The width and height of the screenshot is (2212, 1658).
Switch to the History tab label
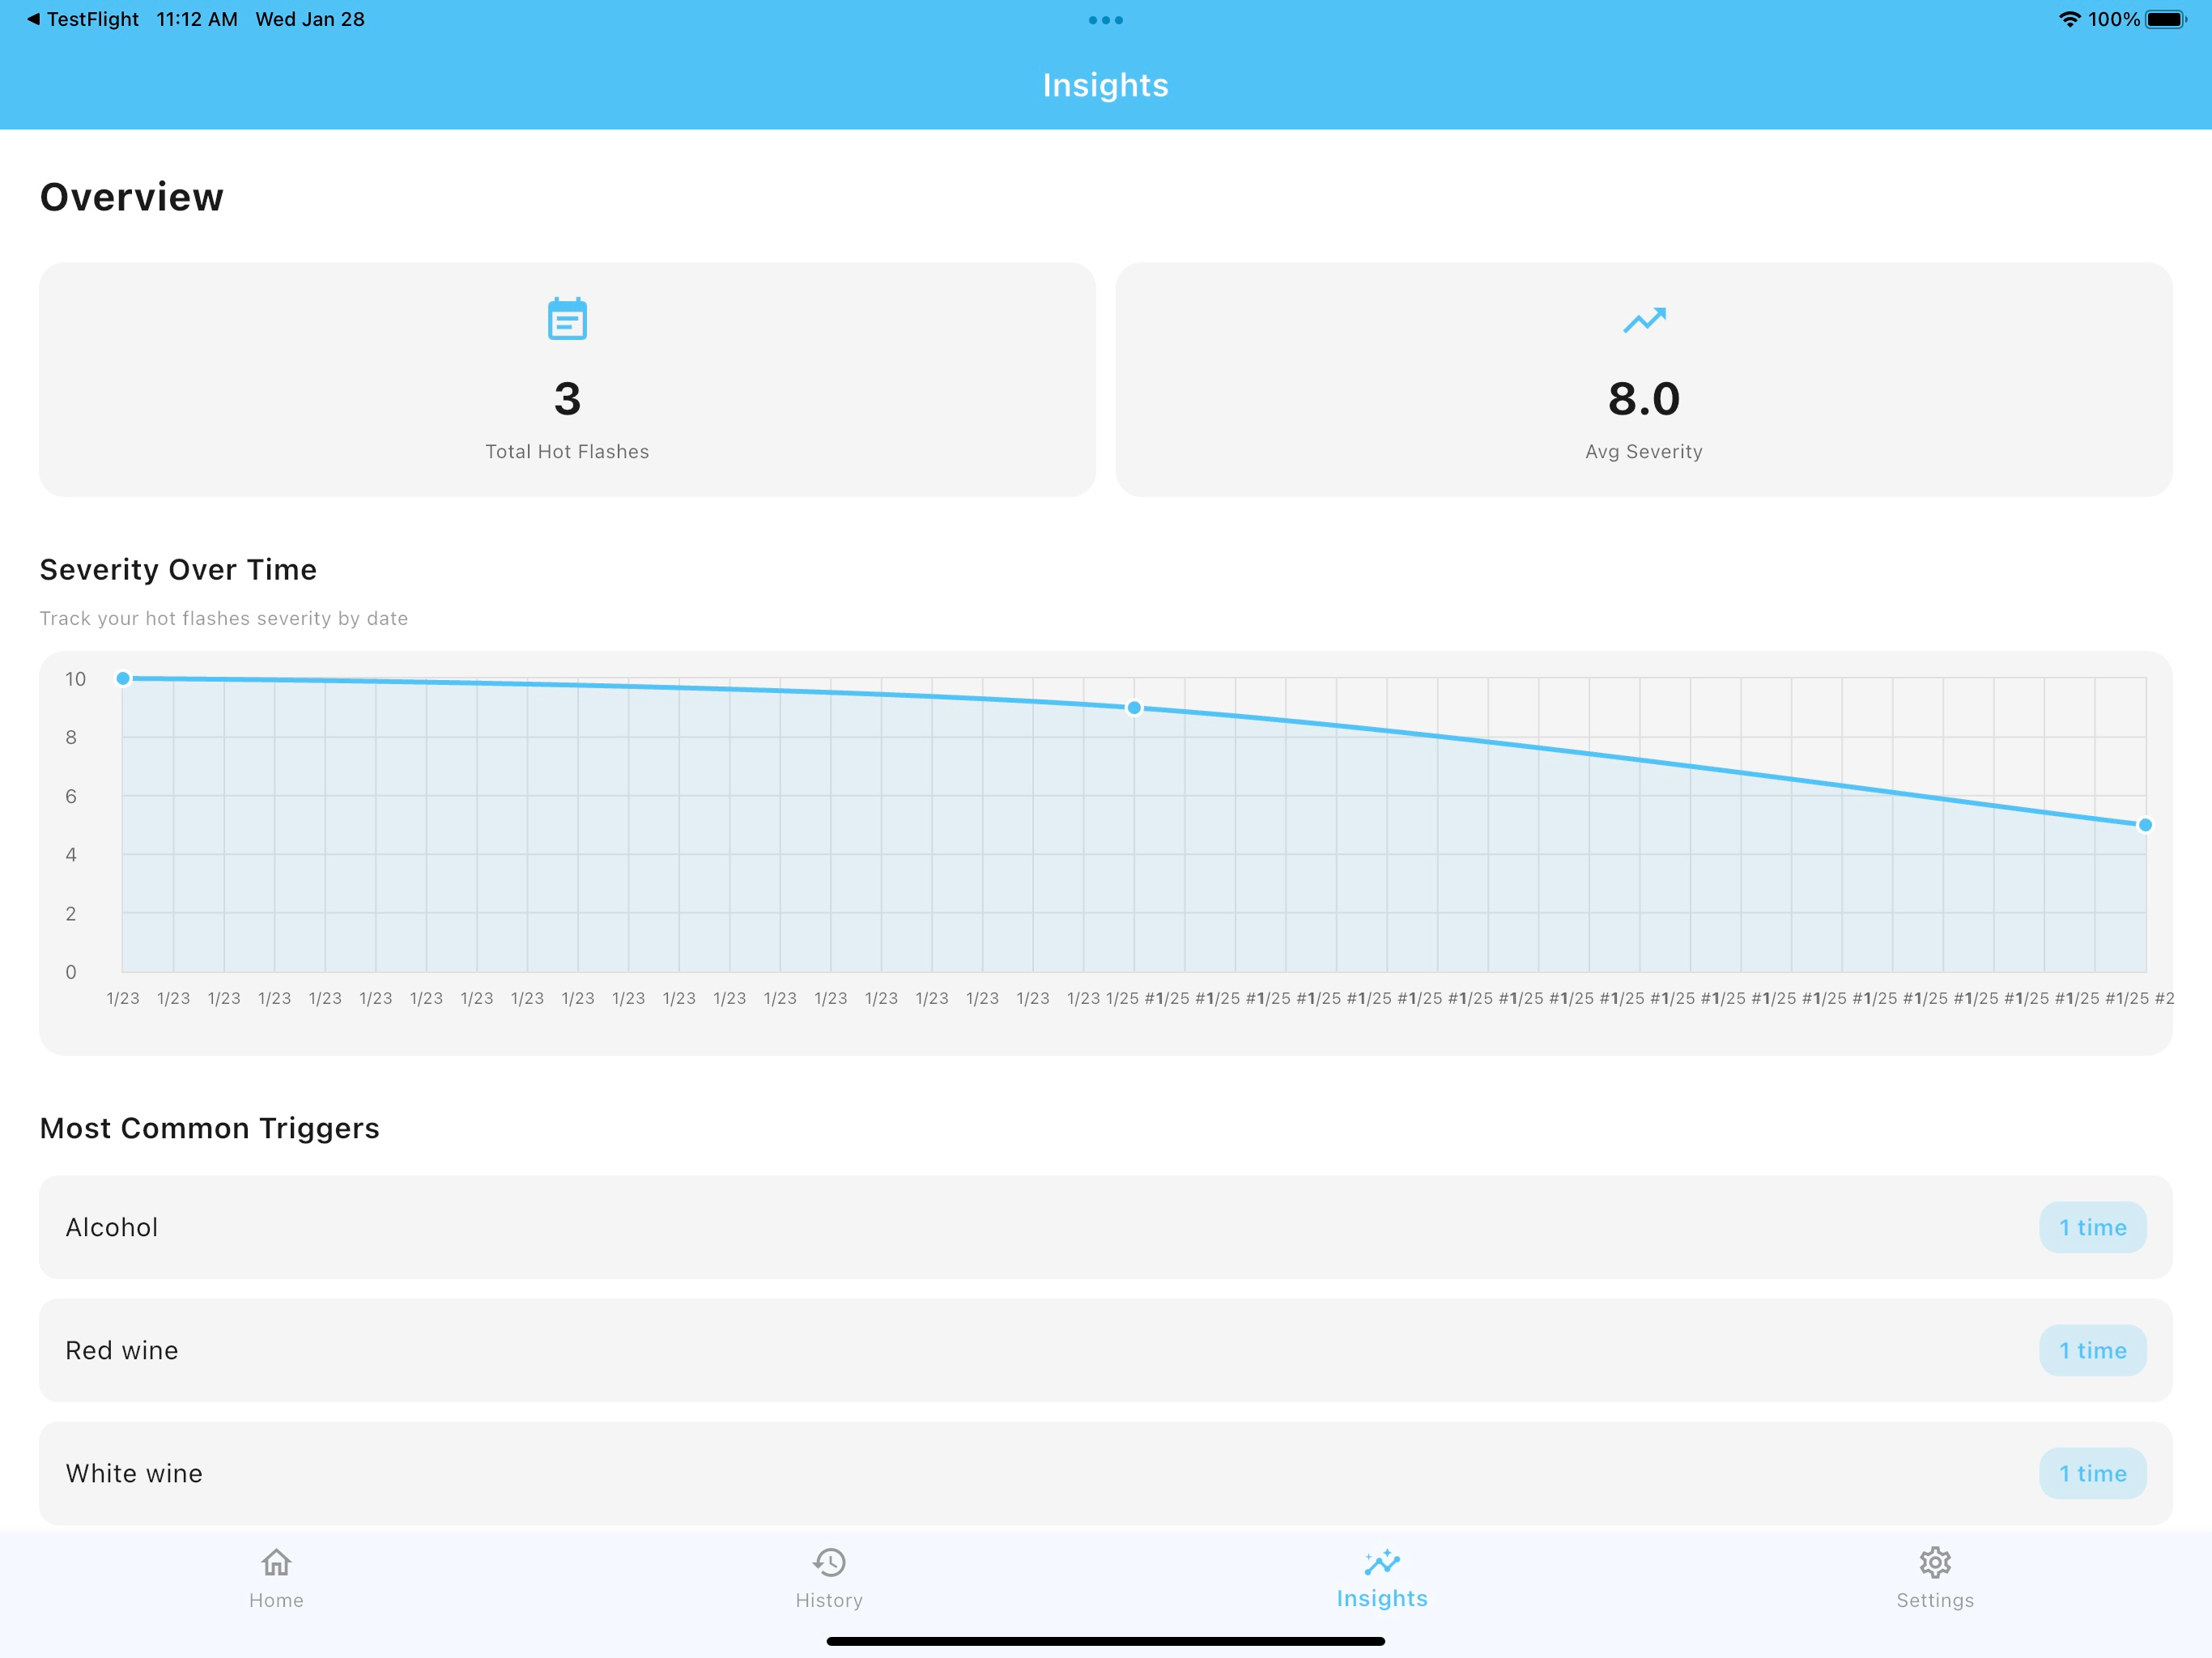(829, 1600)
